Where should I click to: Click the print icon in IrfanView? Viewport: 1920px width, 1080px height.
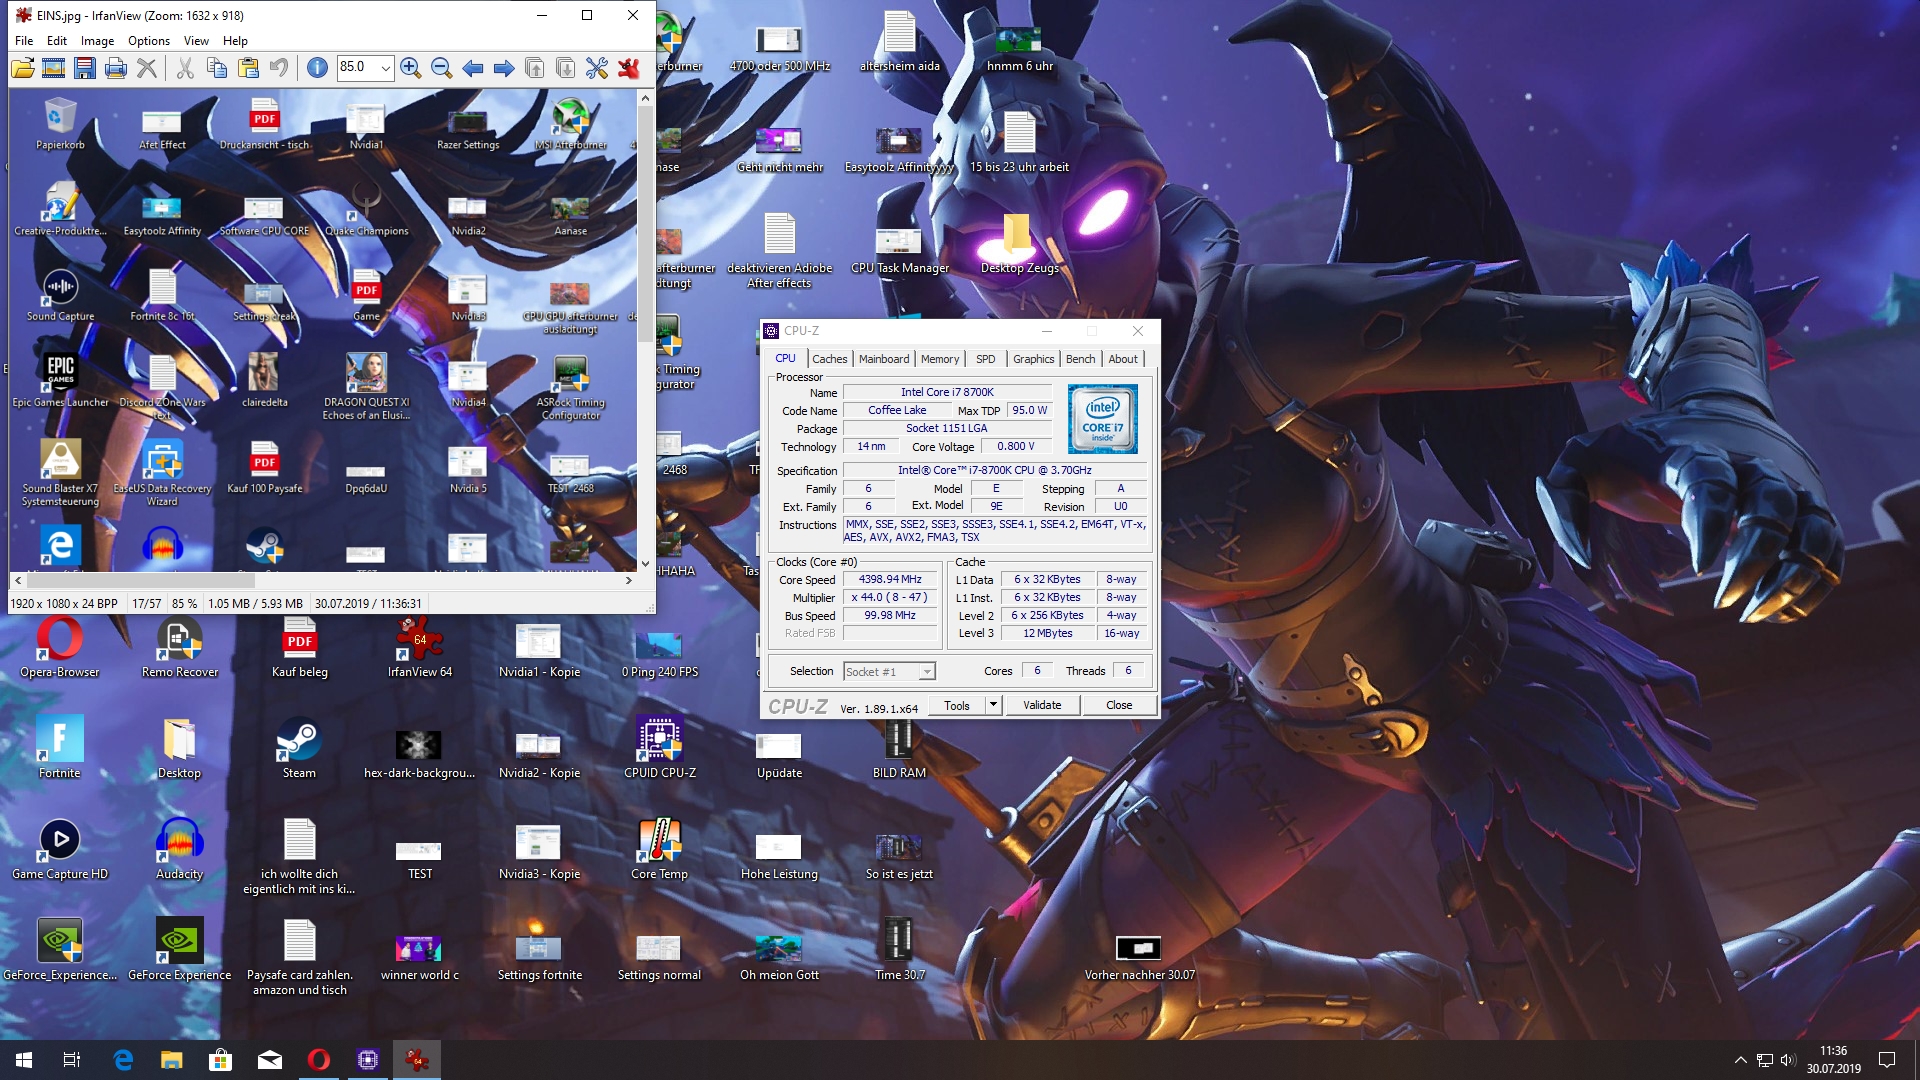coord(116,68)
